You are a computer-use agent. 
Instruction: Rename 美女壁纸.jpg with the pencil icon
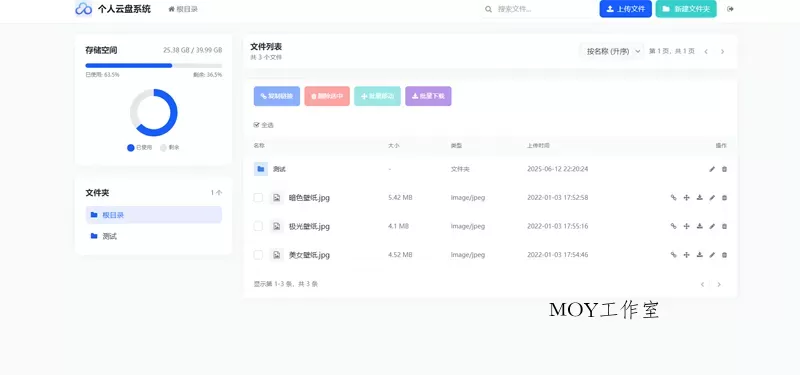[x=712, y=255]
